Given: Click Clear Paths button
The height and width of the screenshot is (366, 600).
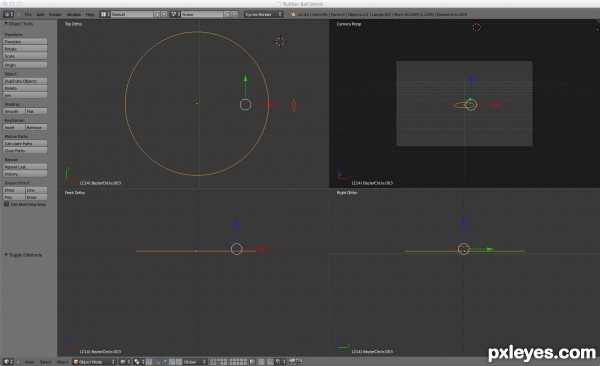Looking at the screenshot, I should (x=25, y=151).
